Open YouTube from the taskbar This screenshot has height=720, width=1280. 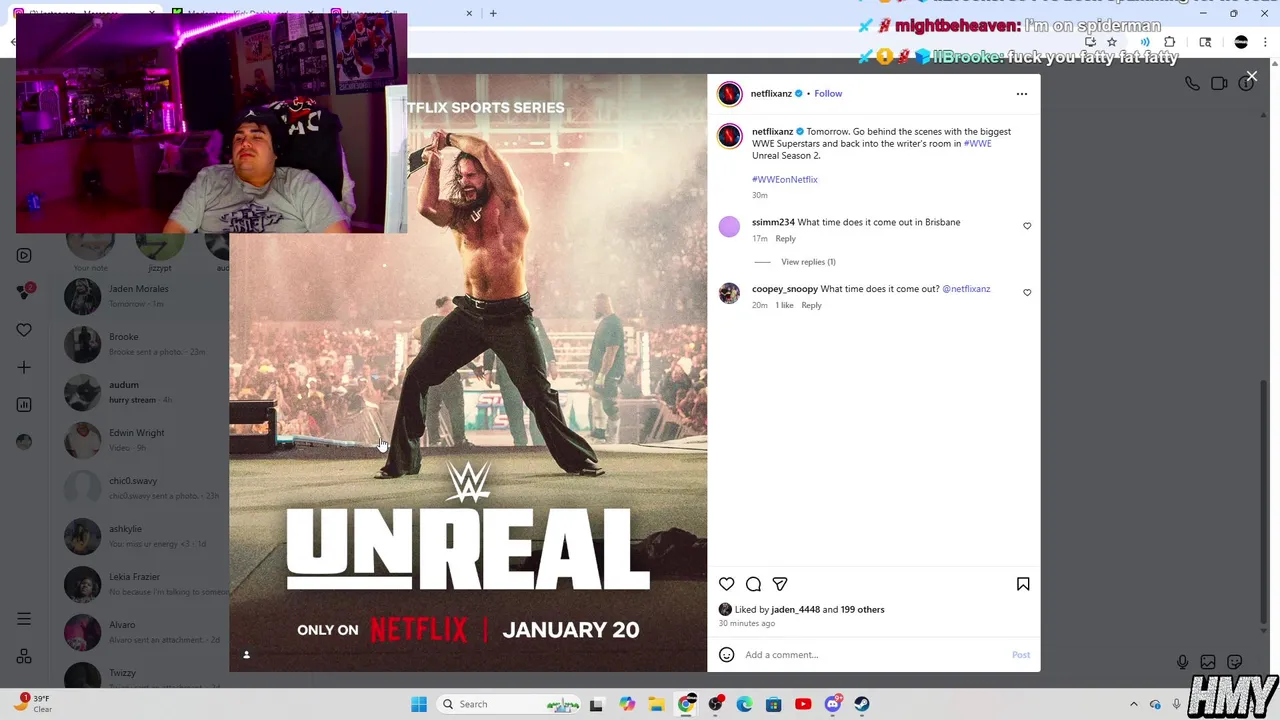803,704
